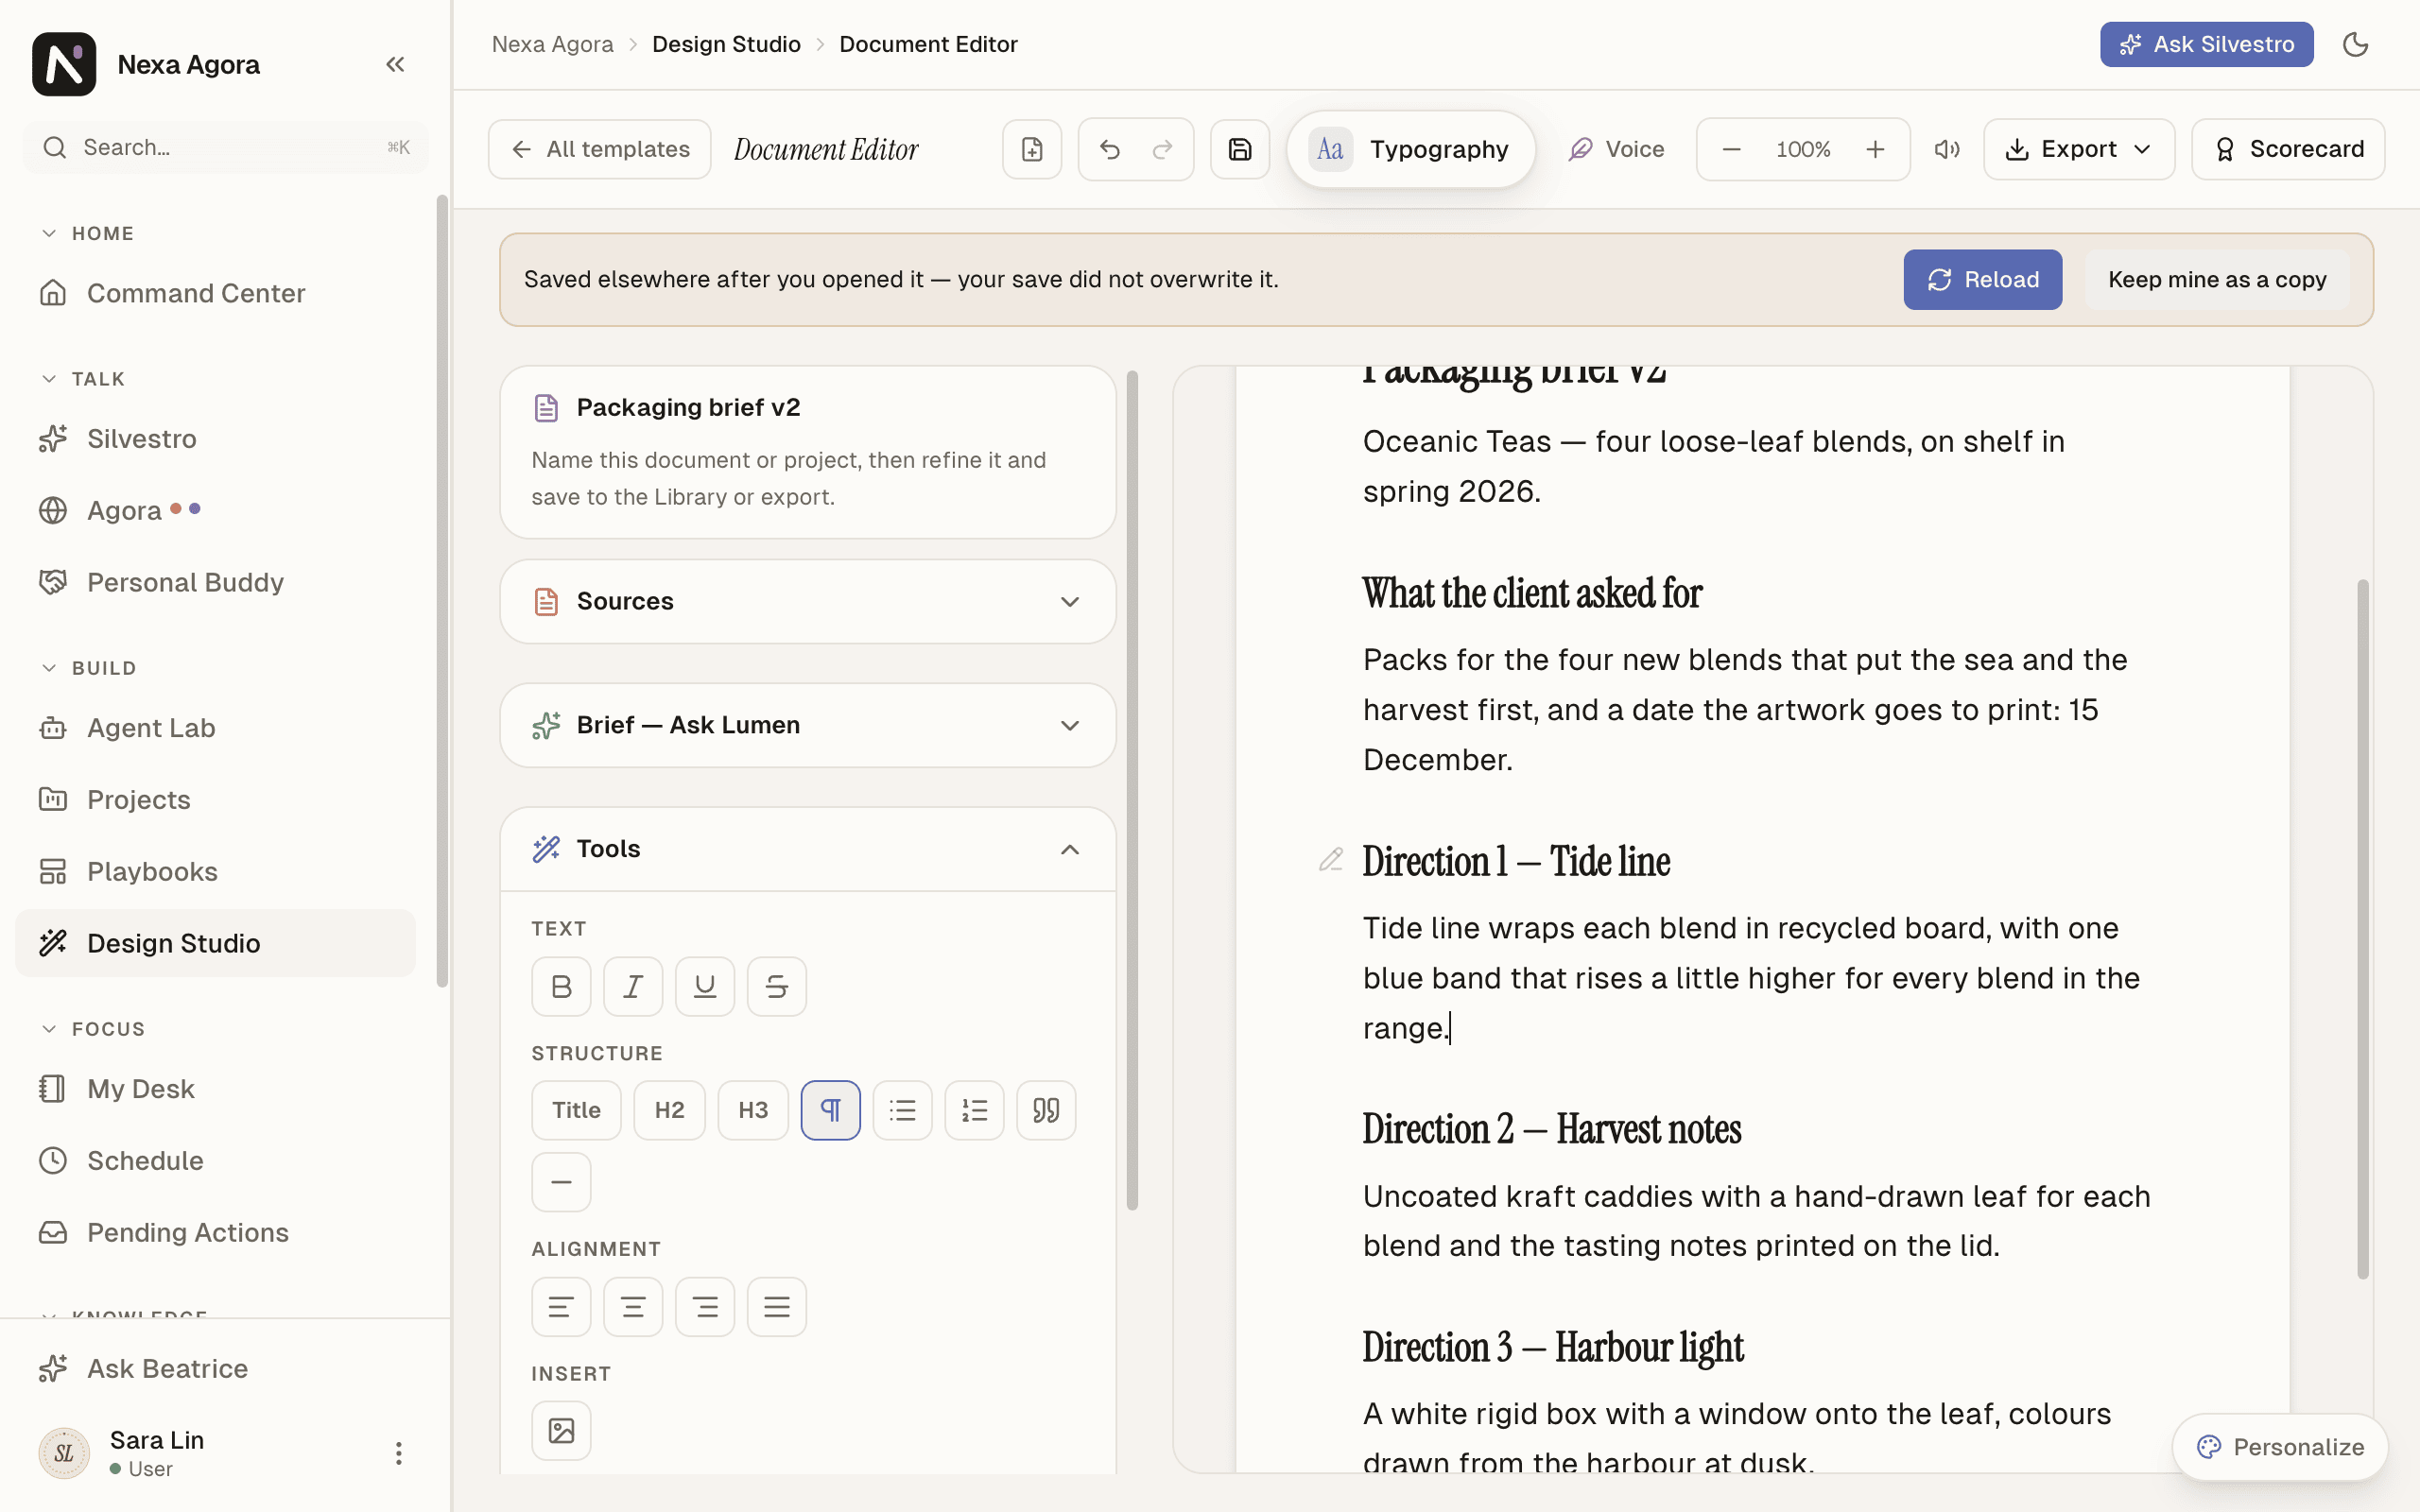Undo the last edit

(x=1109, y=149)
